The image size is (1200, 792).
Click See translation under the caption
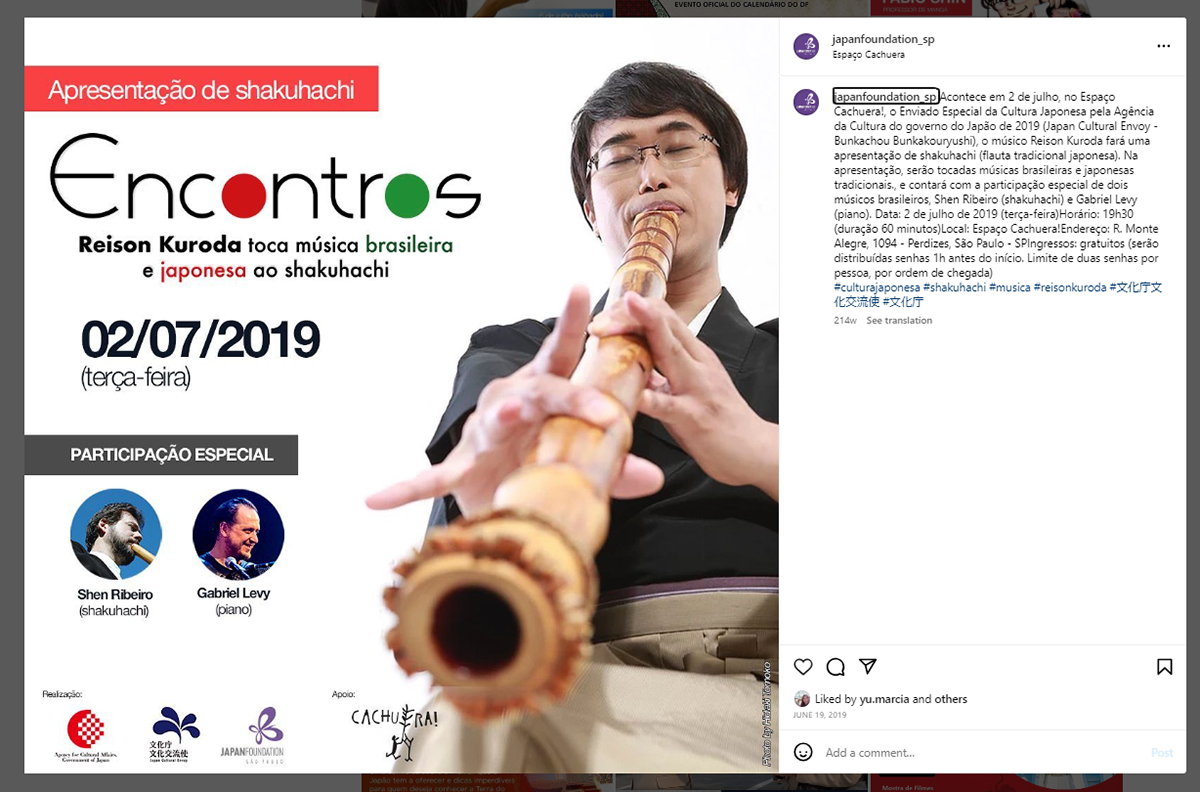coord(899,321)
